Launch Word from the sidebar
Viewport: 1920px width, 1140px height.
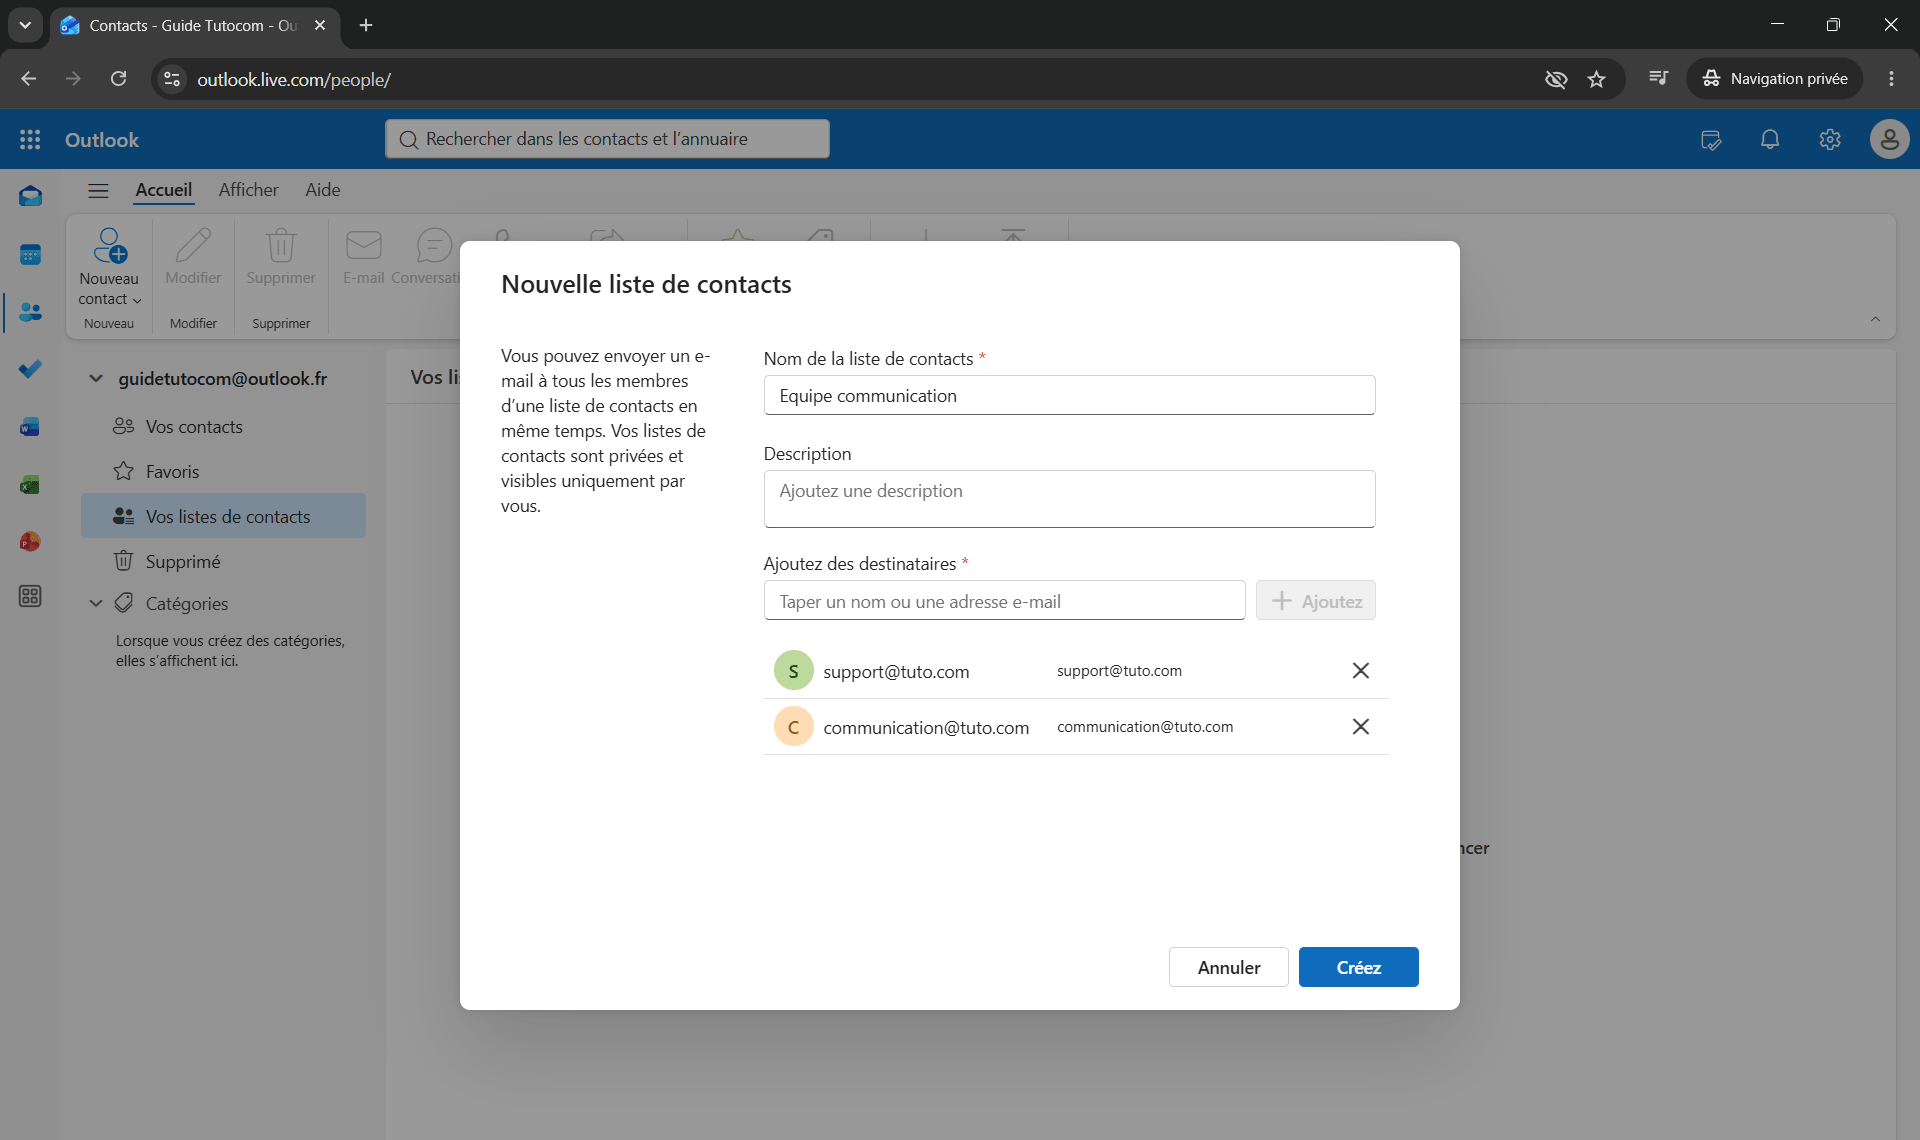pos(30,427)
